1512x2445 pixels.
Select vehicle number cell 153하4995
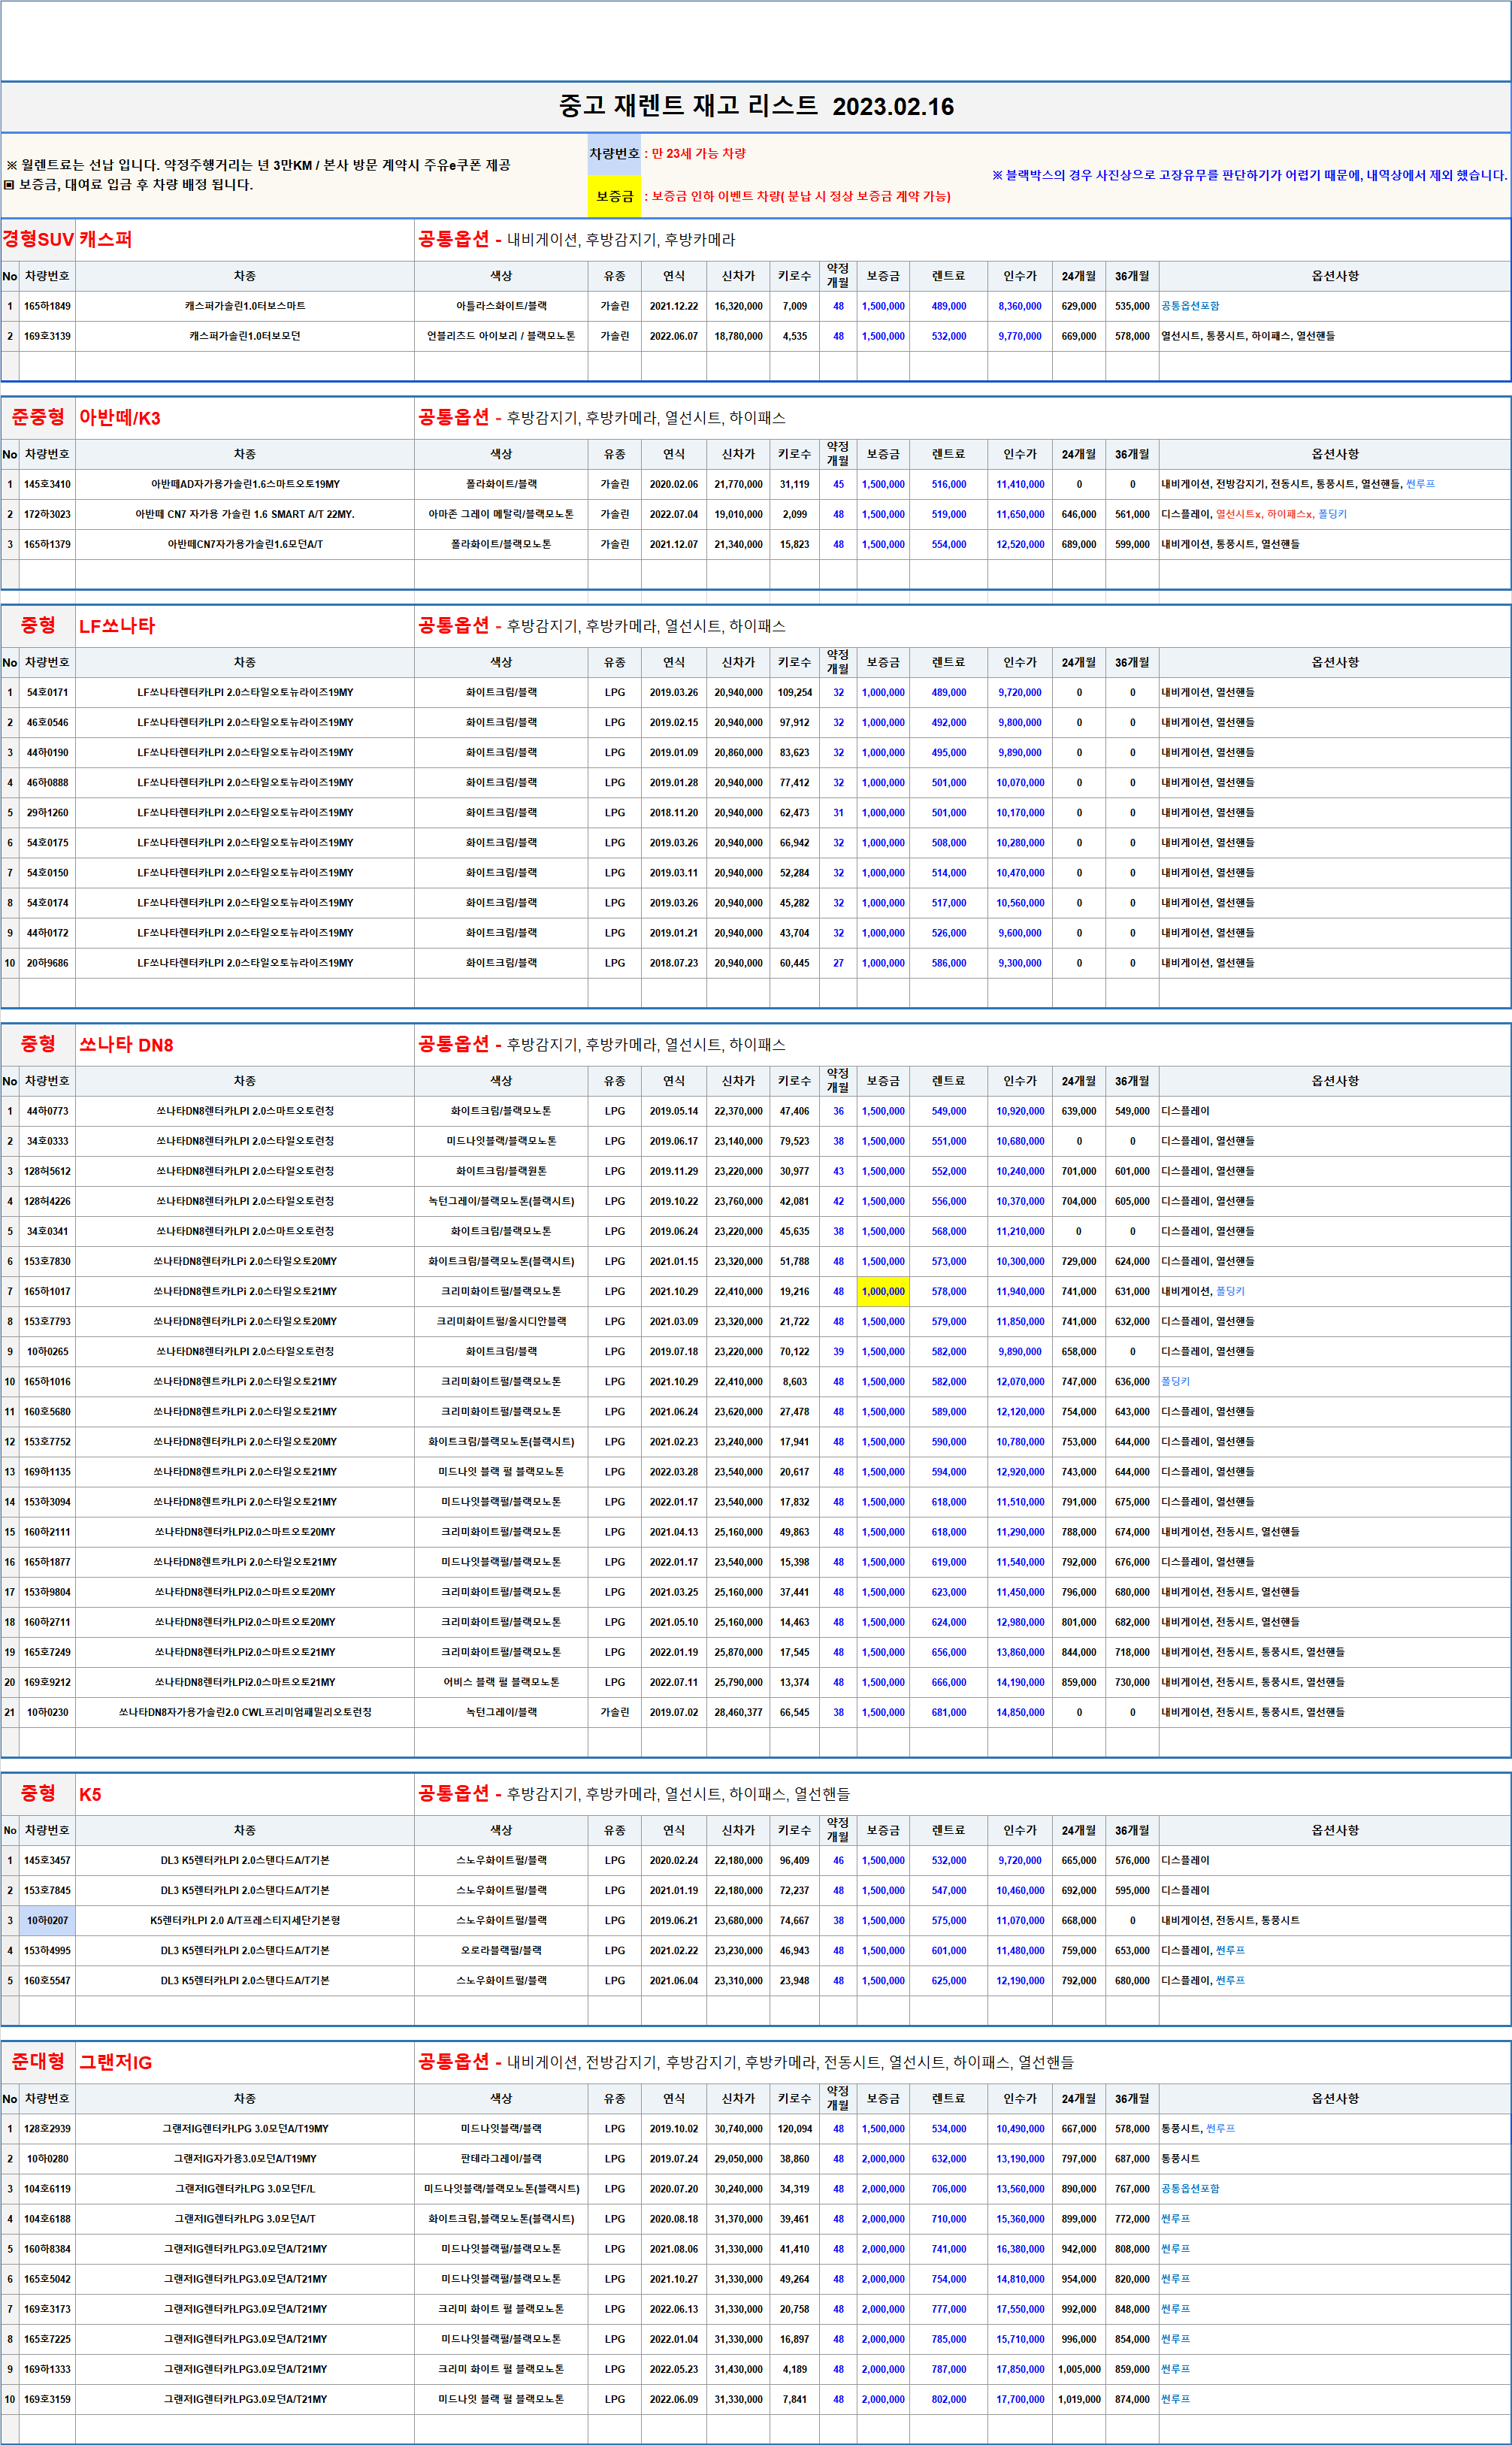47,1950
